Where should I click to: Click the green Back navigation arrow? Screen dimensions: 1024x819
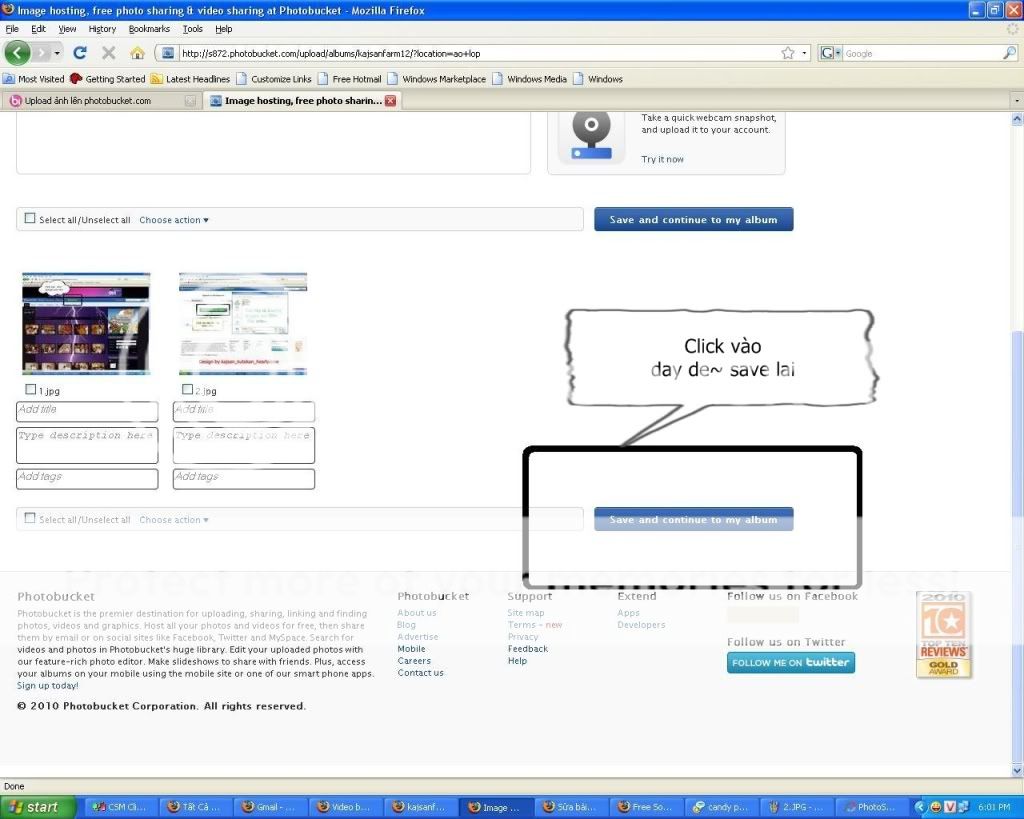[x=18, y=53]
